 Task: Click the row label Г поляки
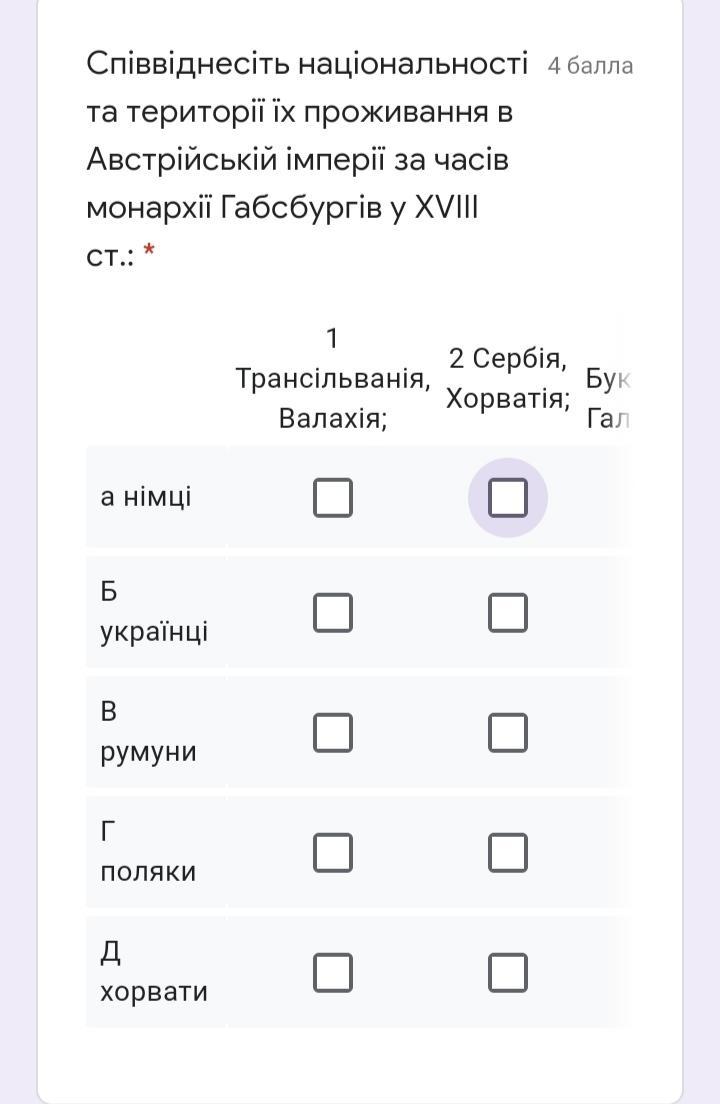[148, 852]
